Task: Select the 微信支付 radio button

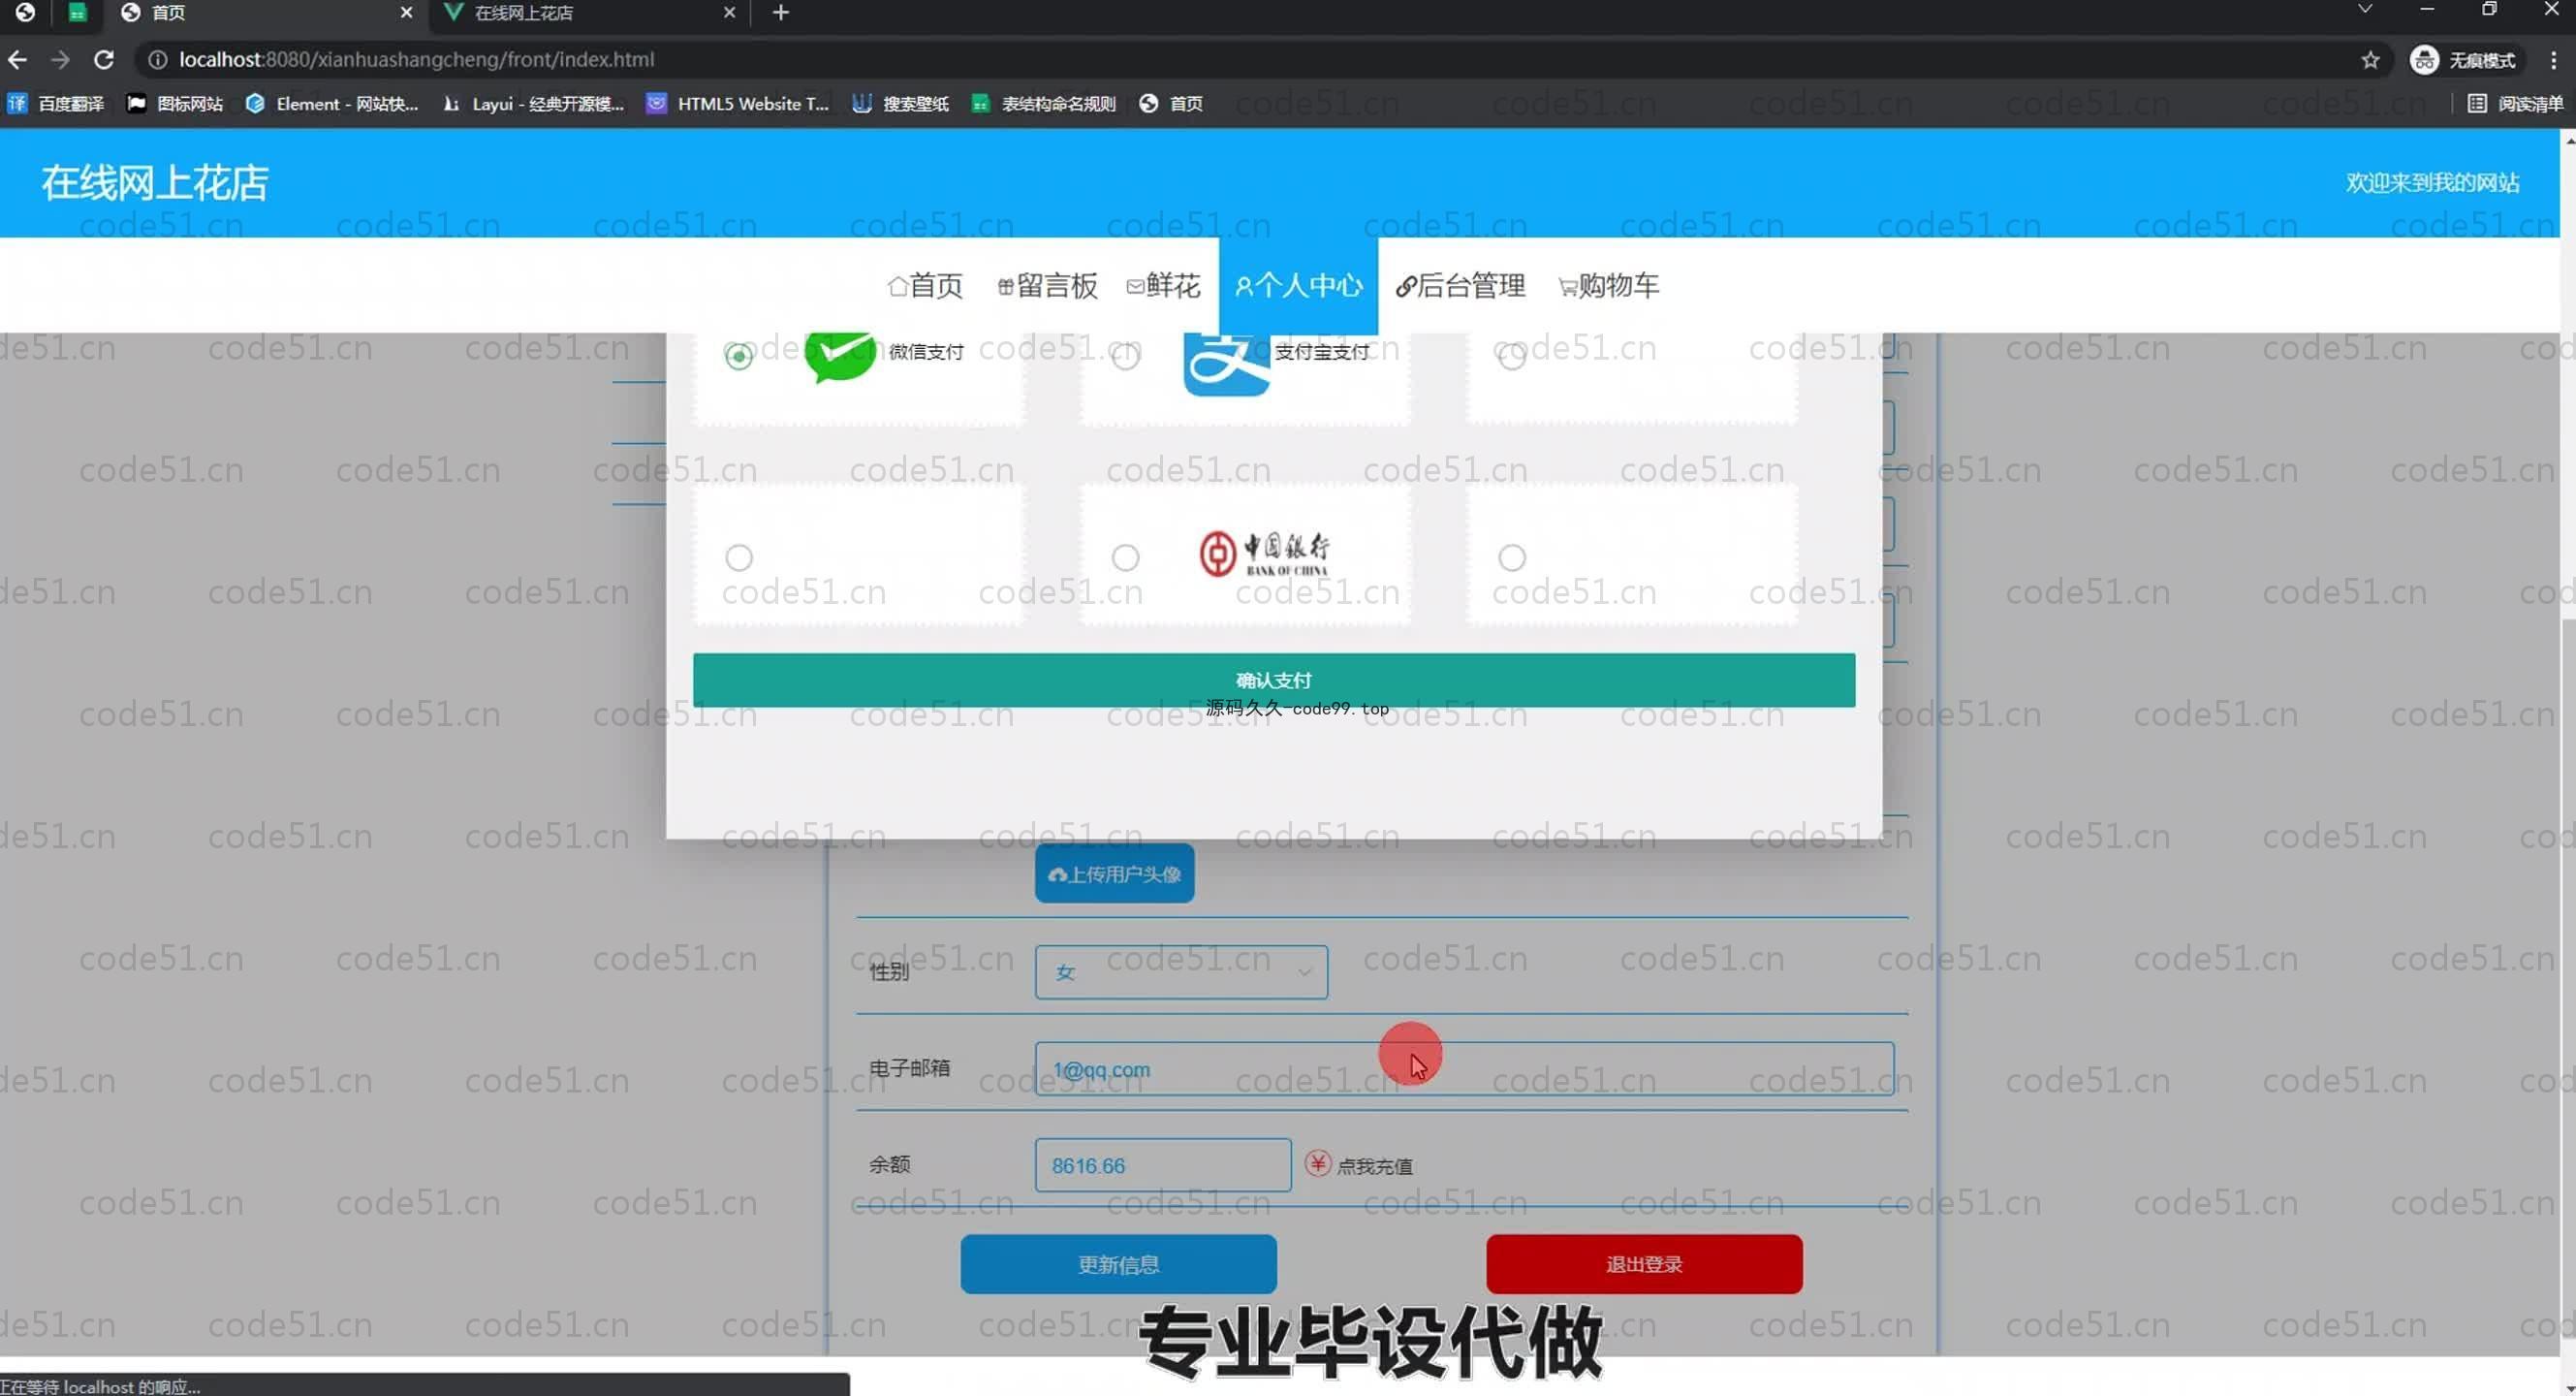Action: coord(739,356)
